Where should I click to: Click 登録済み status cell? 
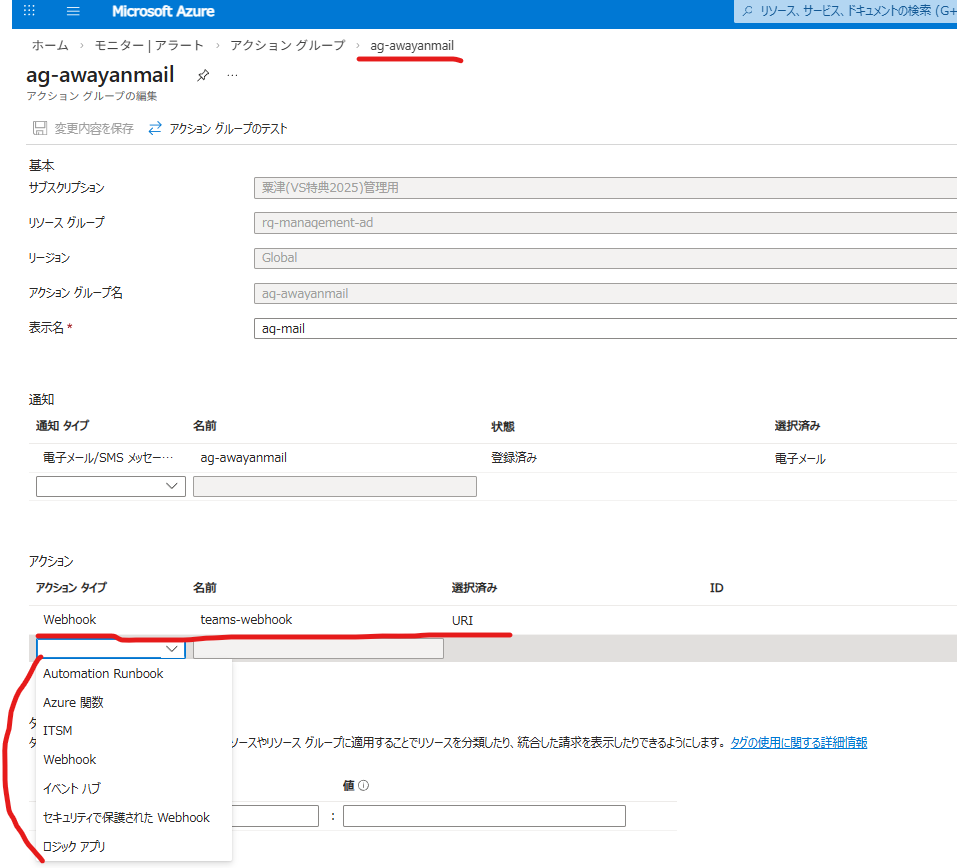pyautogui.click(x=514, y=457)
